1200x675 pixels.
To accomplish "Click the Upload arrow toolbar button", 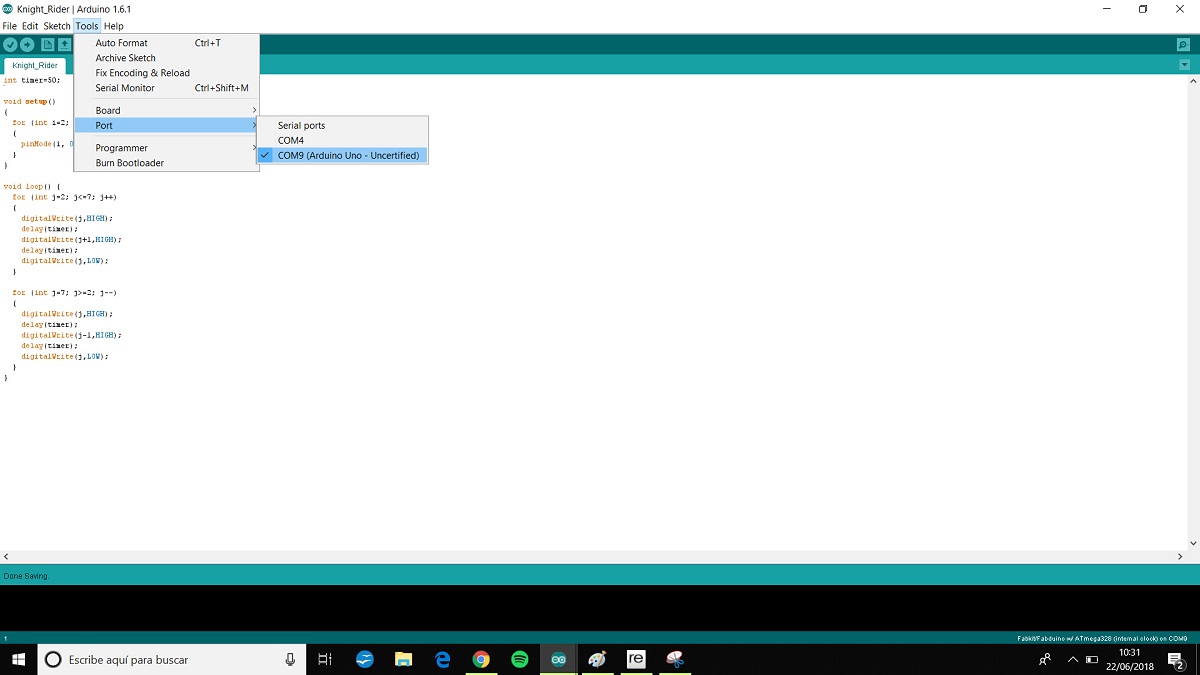I will coord(27,45).
